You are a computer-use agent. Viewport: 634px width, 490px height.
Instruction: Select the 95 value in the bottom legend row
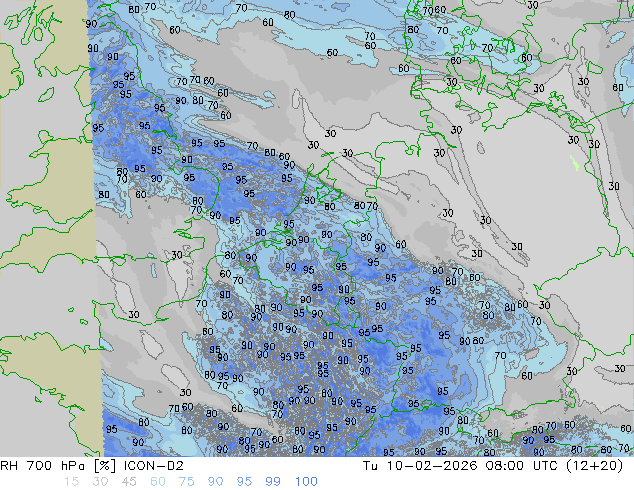tap(244, 482)
